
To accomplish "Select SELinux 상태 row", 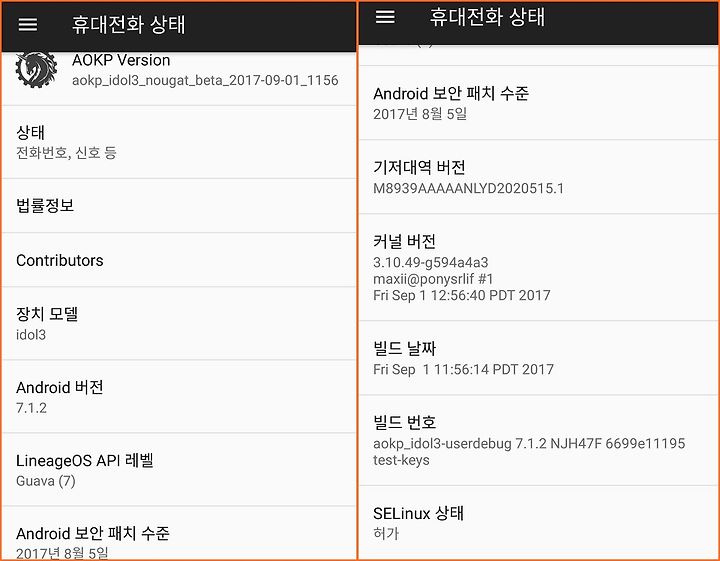I will click(x=539, y=522).
